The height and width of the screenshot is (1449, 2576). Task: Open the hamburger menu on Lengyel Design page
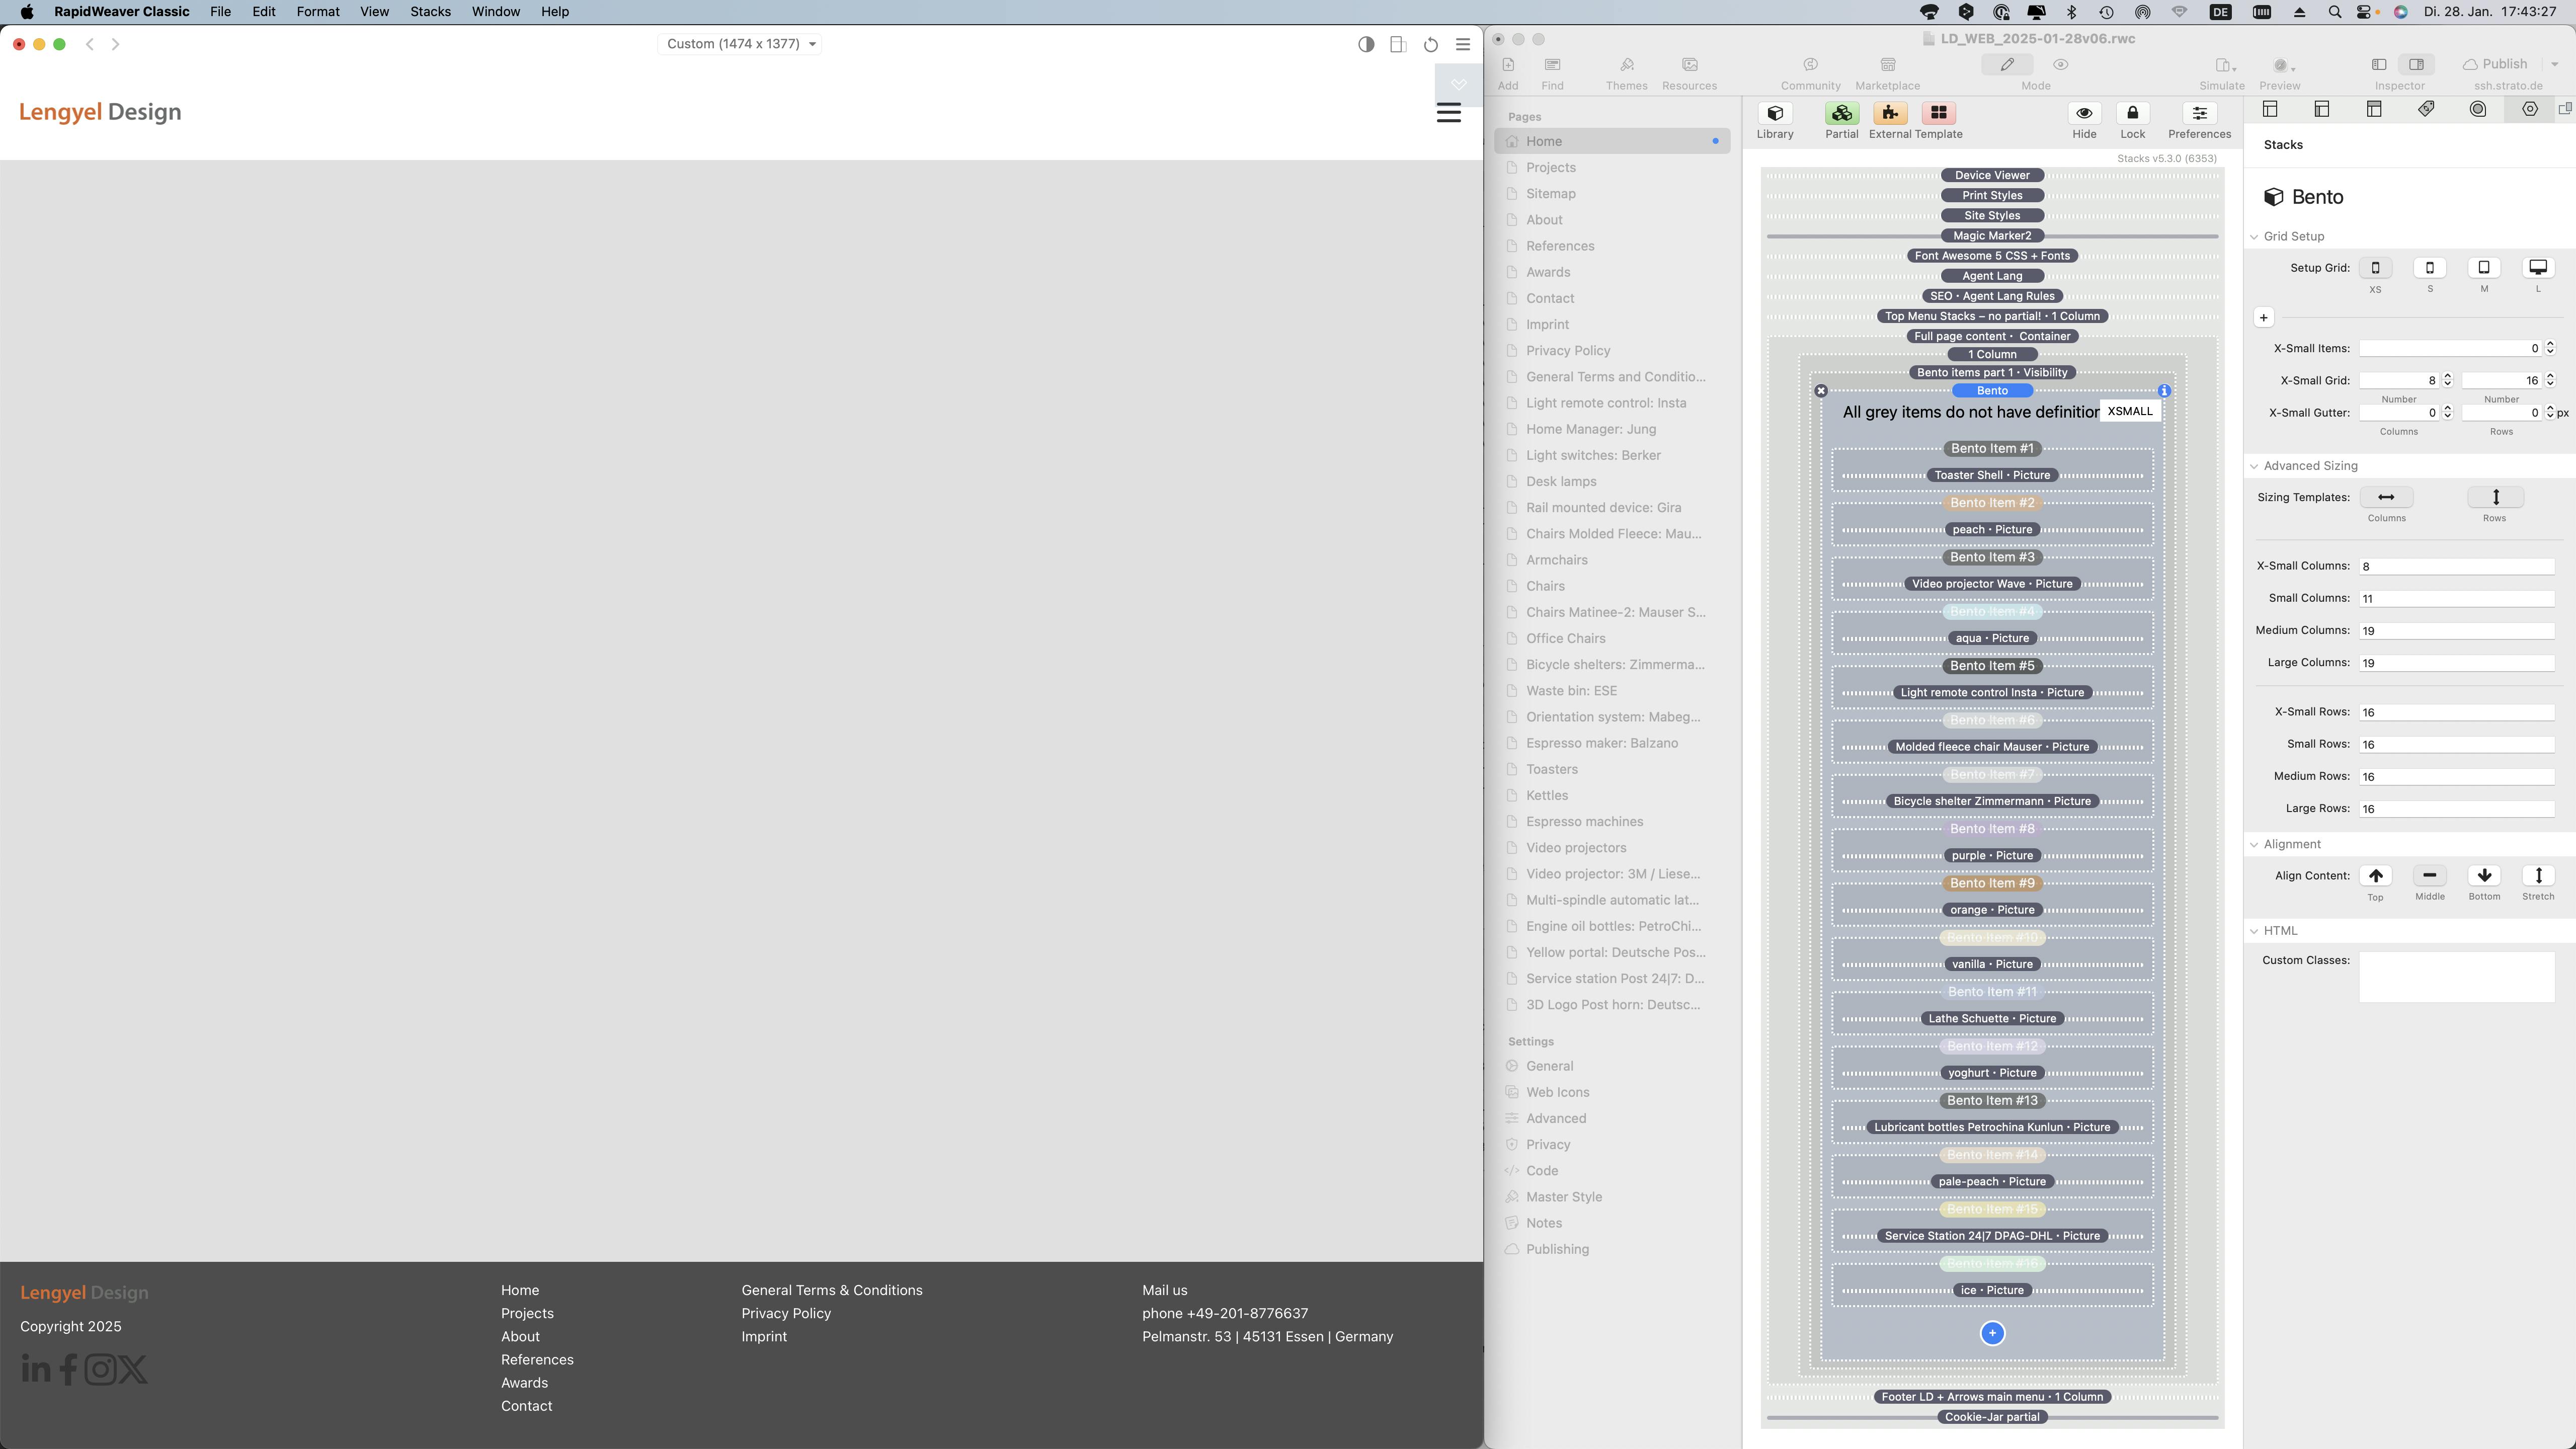pos(1449,113)
